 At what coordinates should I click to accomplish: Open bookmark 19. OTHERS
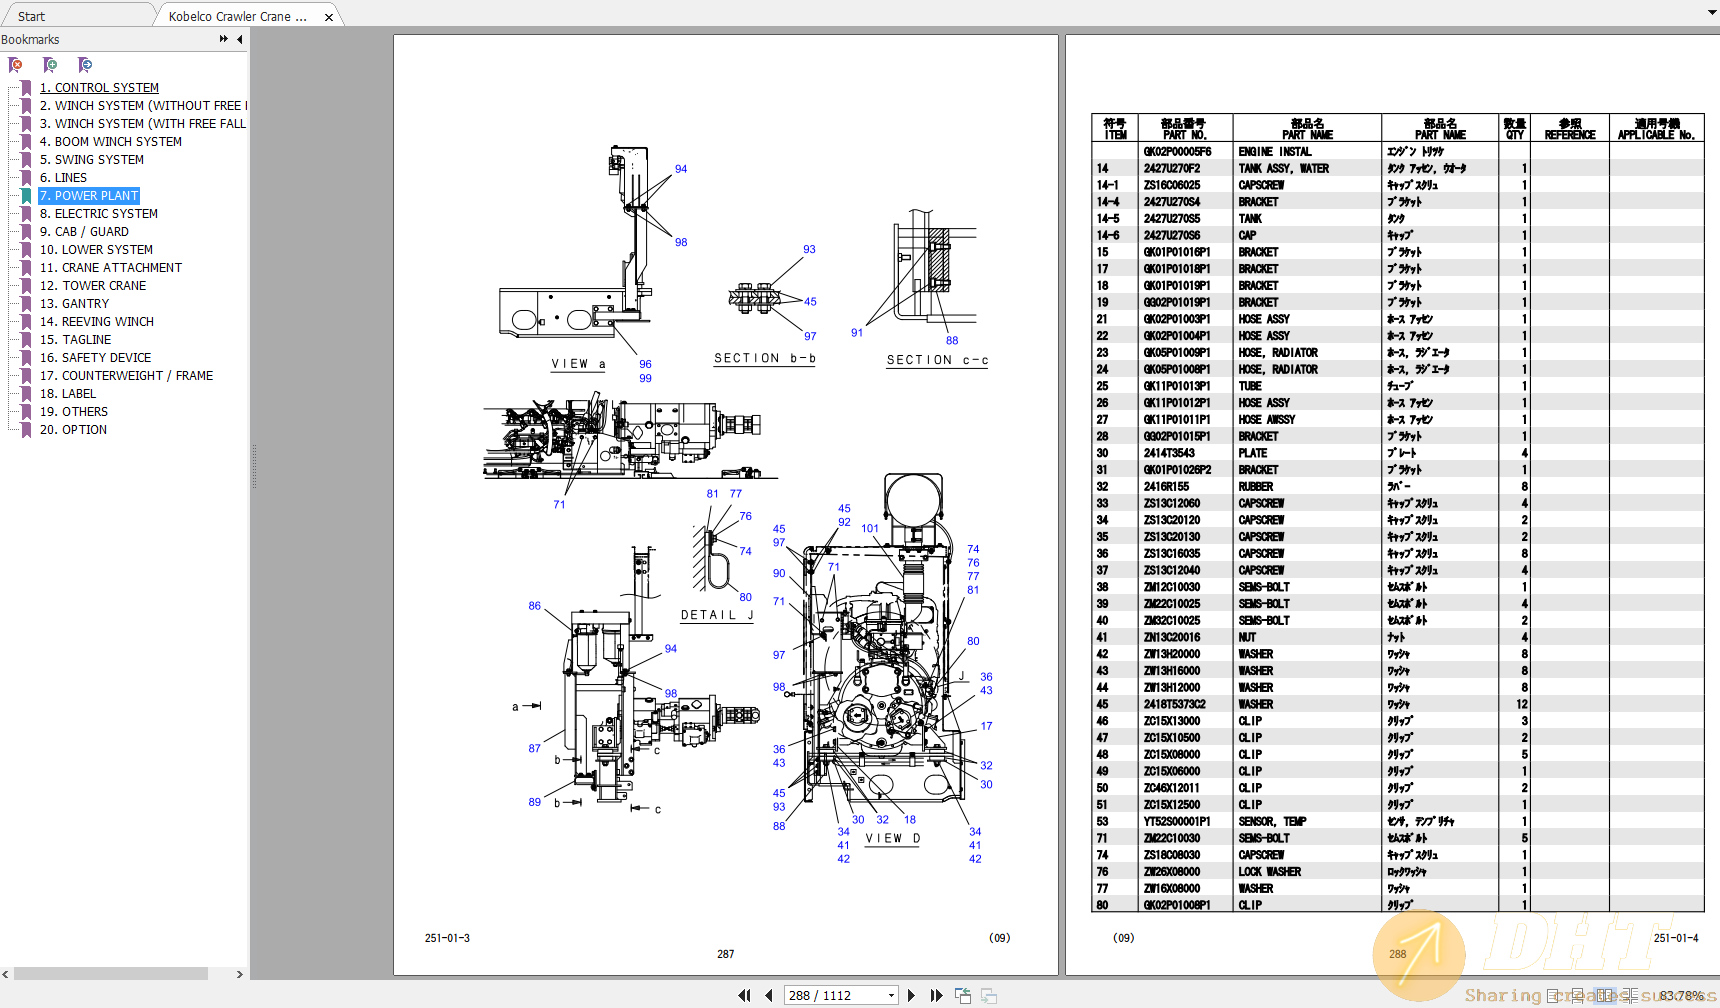[73, 412]
